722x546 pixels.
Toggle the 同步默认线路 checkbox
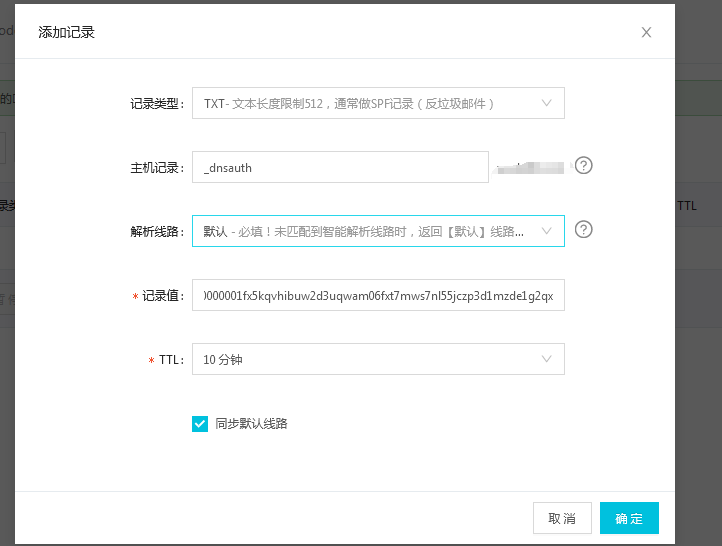pos(200,424)
